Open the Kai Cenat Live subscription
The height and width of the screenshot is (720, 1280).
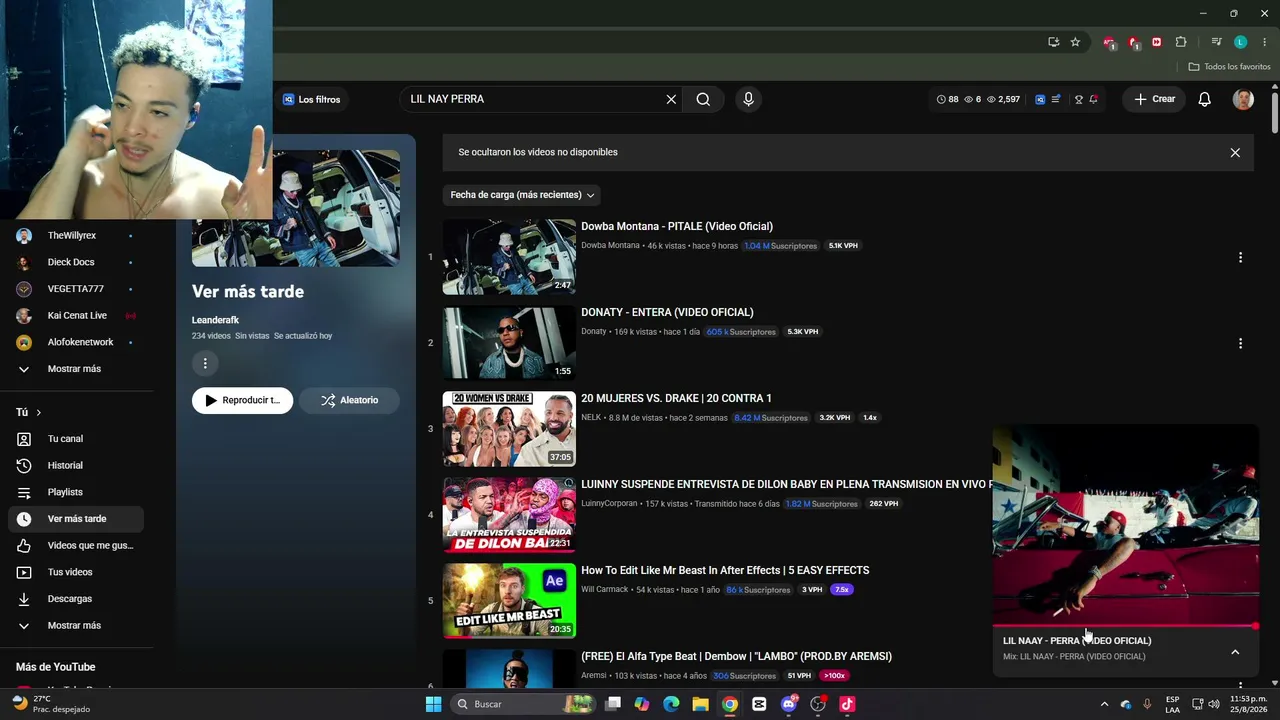point(76,316)
